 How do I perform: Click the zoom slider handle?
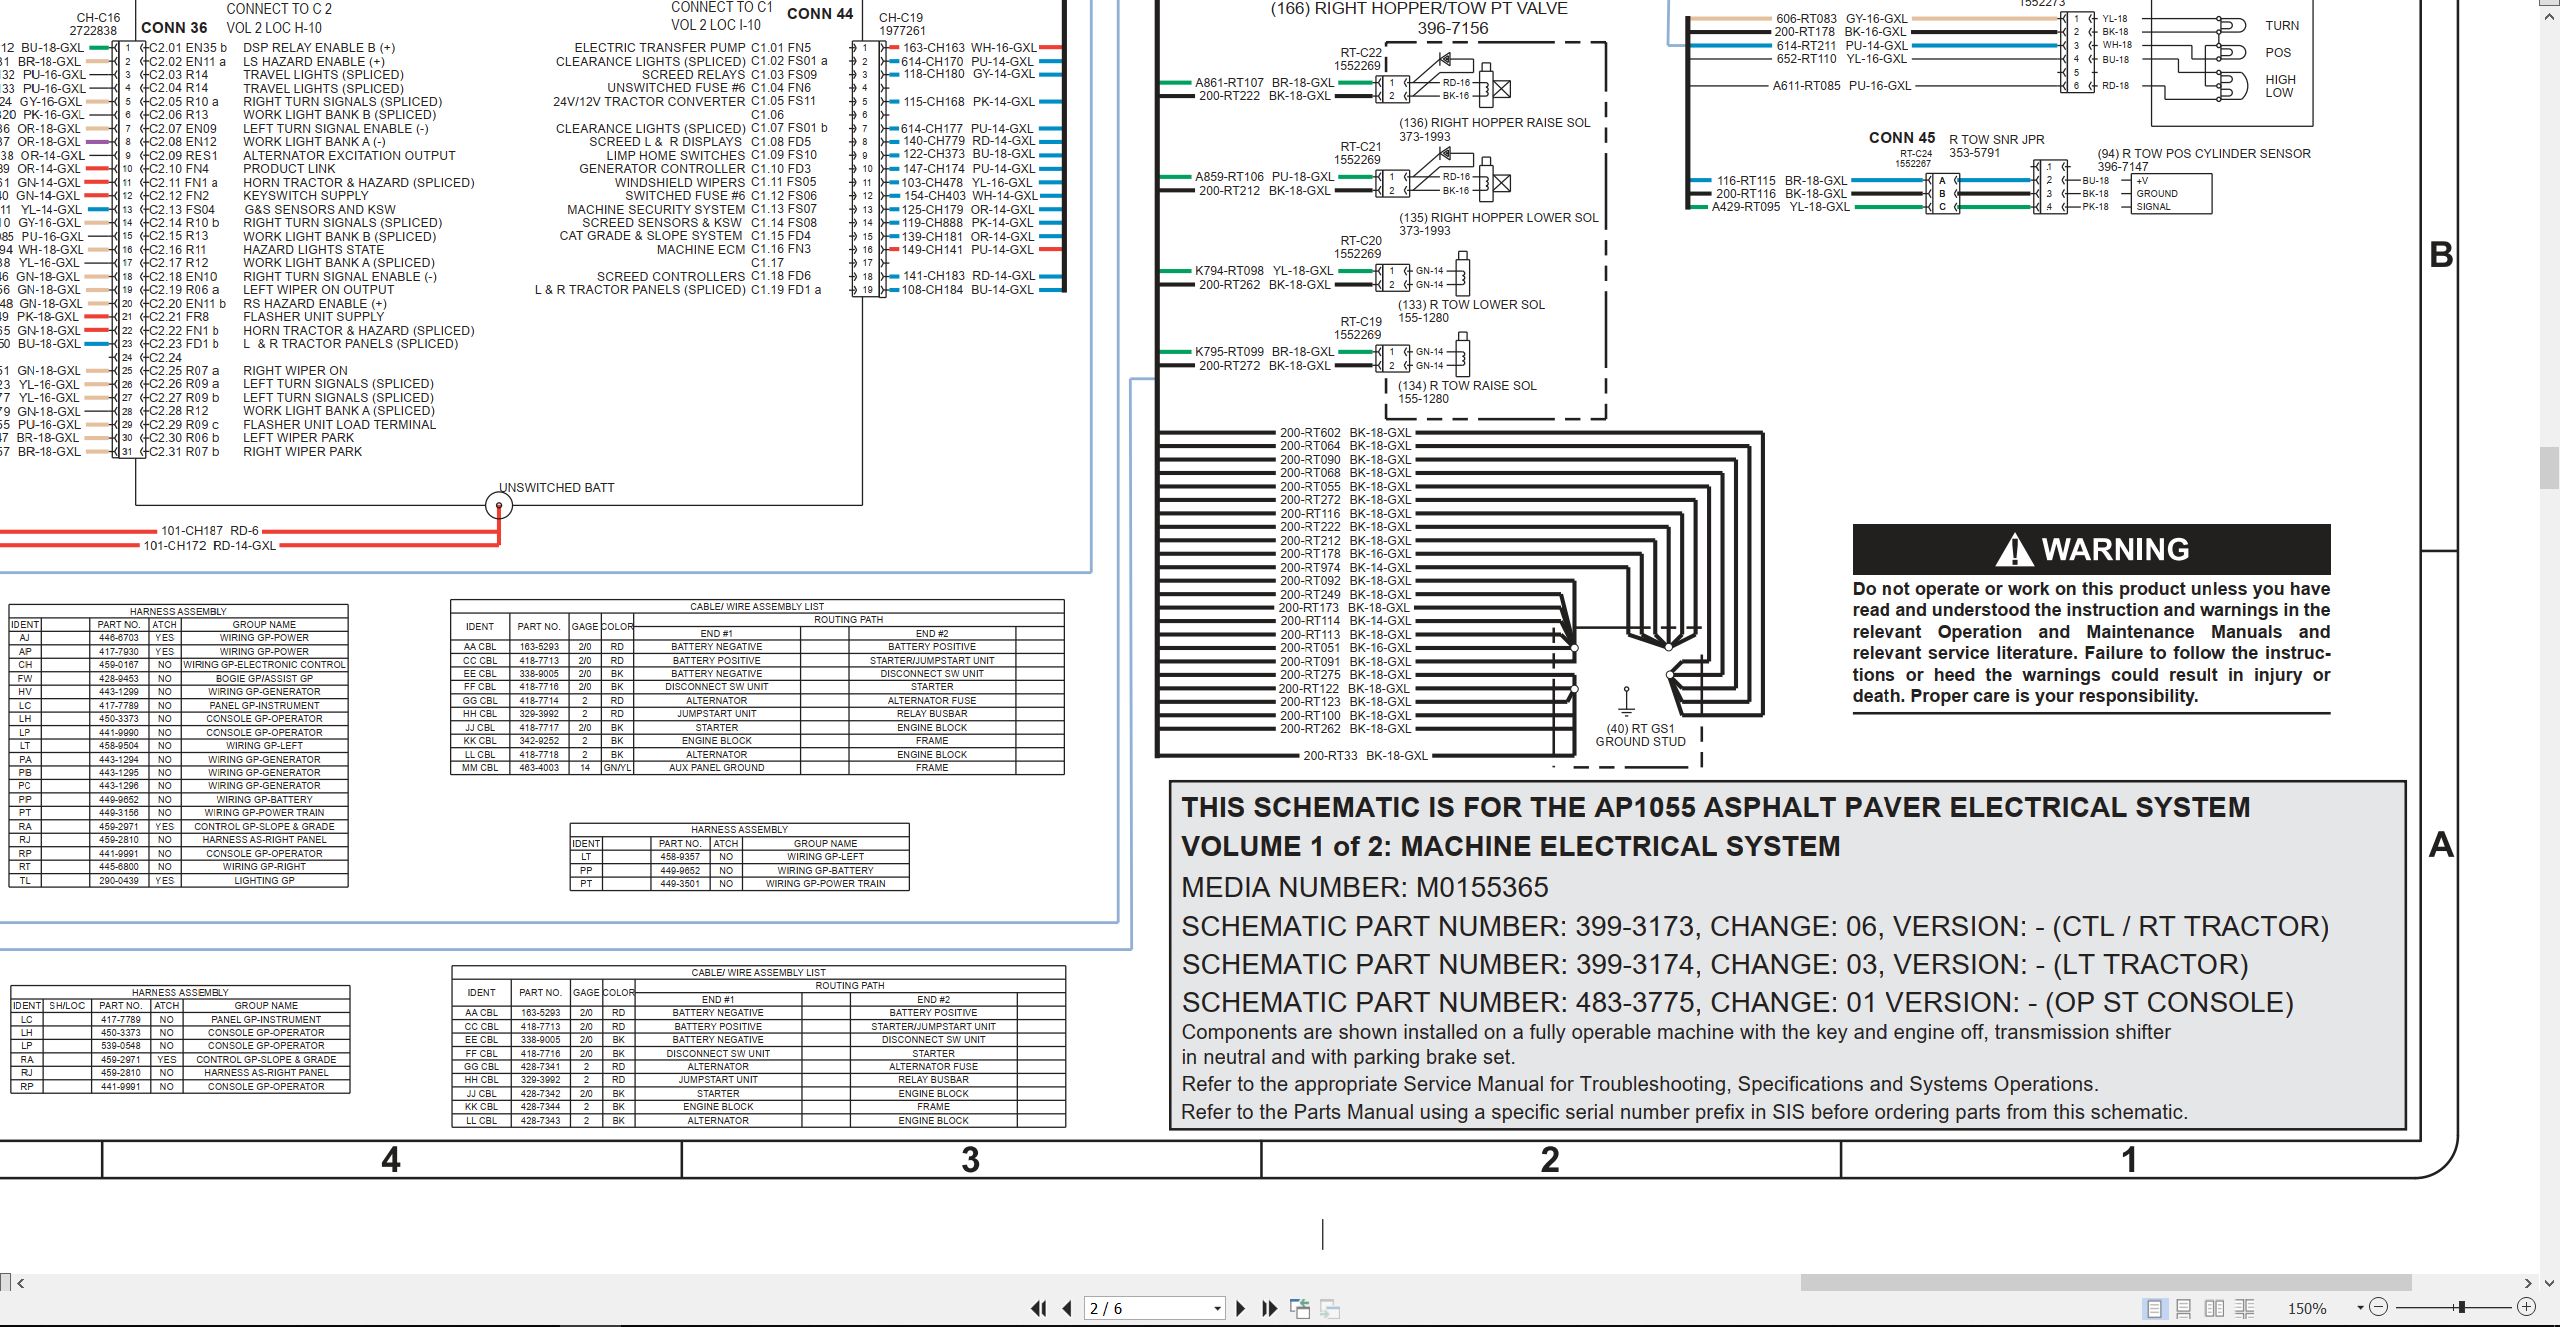point(2462,1307)
